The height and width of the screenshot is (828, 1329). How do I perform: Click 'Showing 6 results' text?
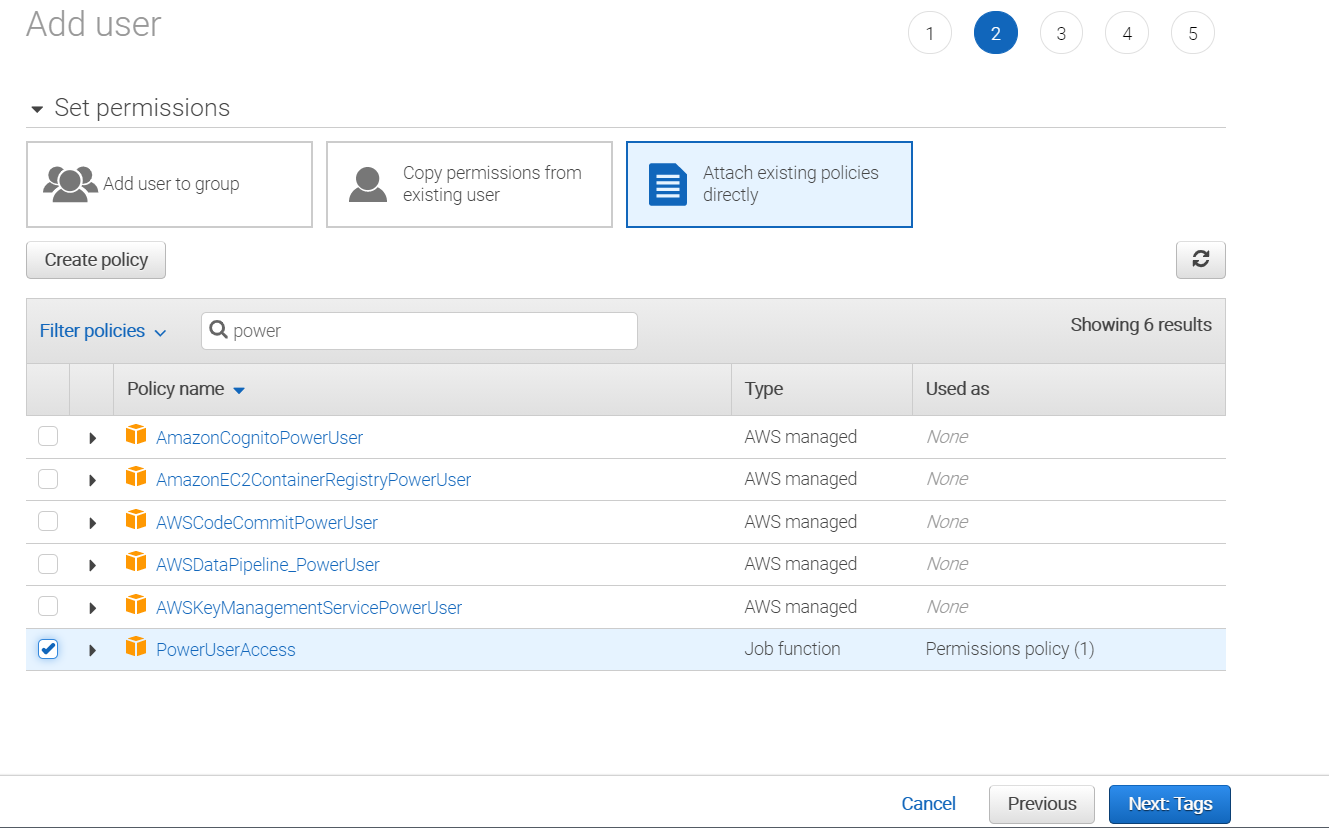point(1141,325)
